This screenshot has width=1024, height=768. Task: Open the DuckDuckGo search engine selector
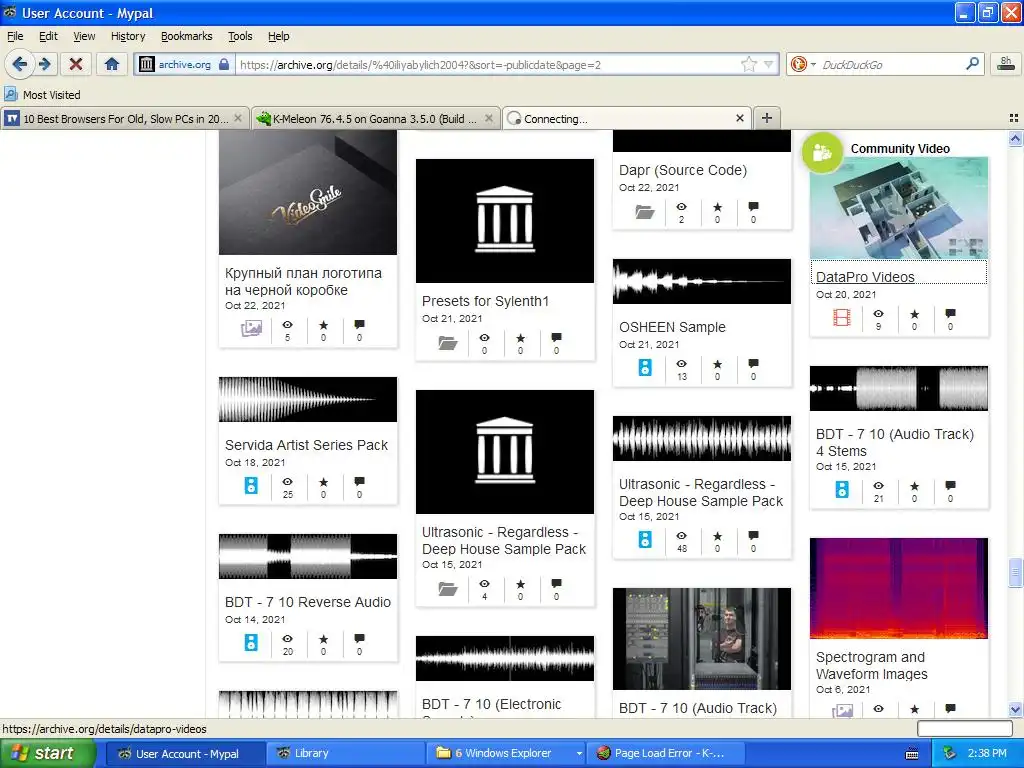[803, 64]
